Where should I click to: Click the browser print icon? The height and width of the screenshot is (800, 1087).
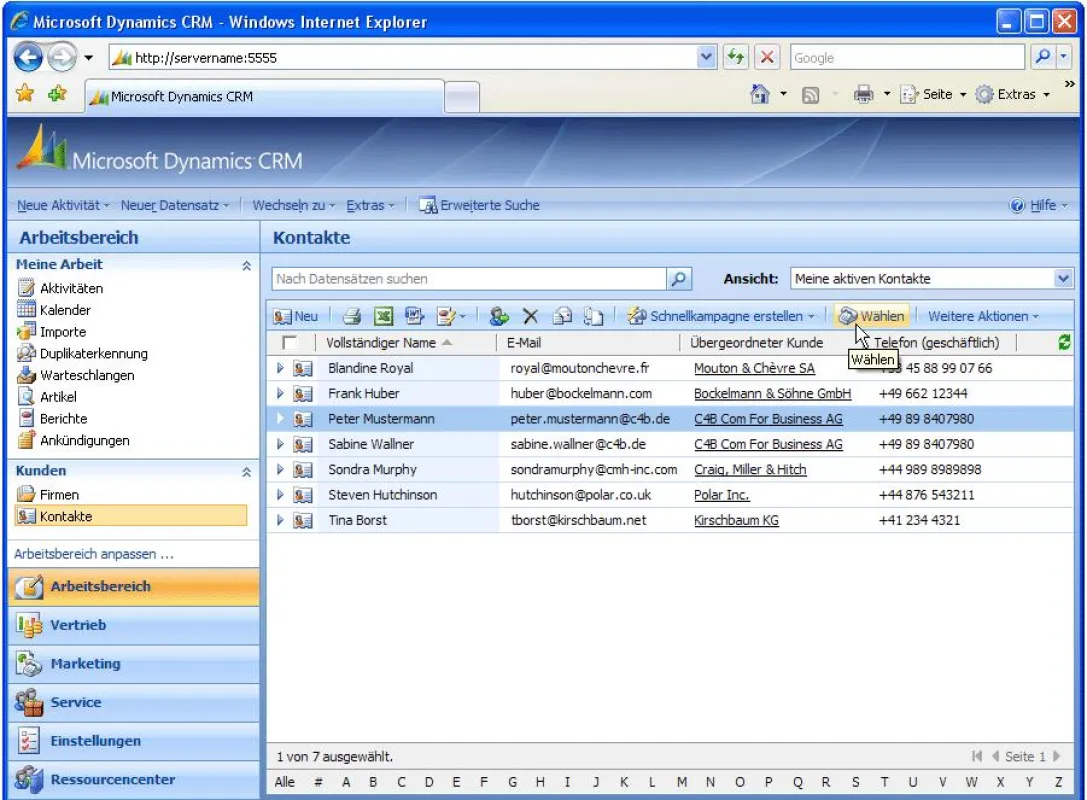[863, 94]
